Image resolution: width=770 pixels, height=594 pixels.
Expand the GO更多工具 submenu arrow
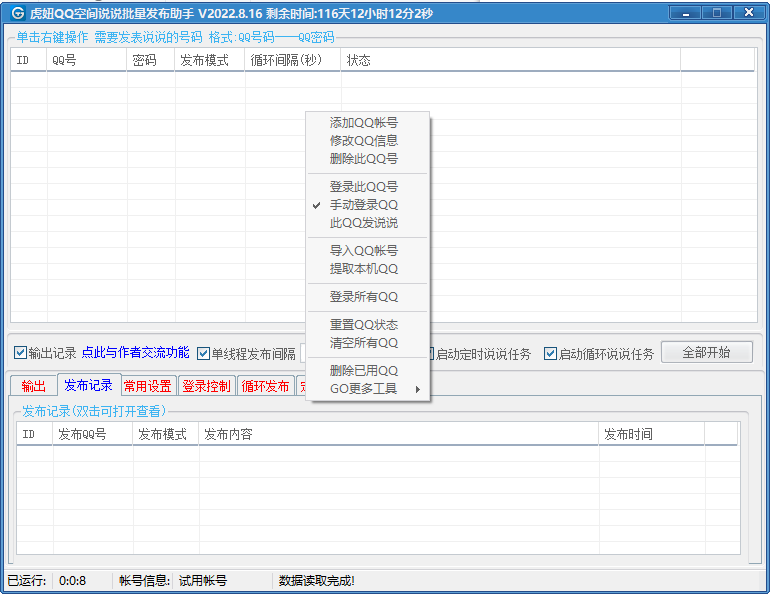click(x=417, y=389)
